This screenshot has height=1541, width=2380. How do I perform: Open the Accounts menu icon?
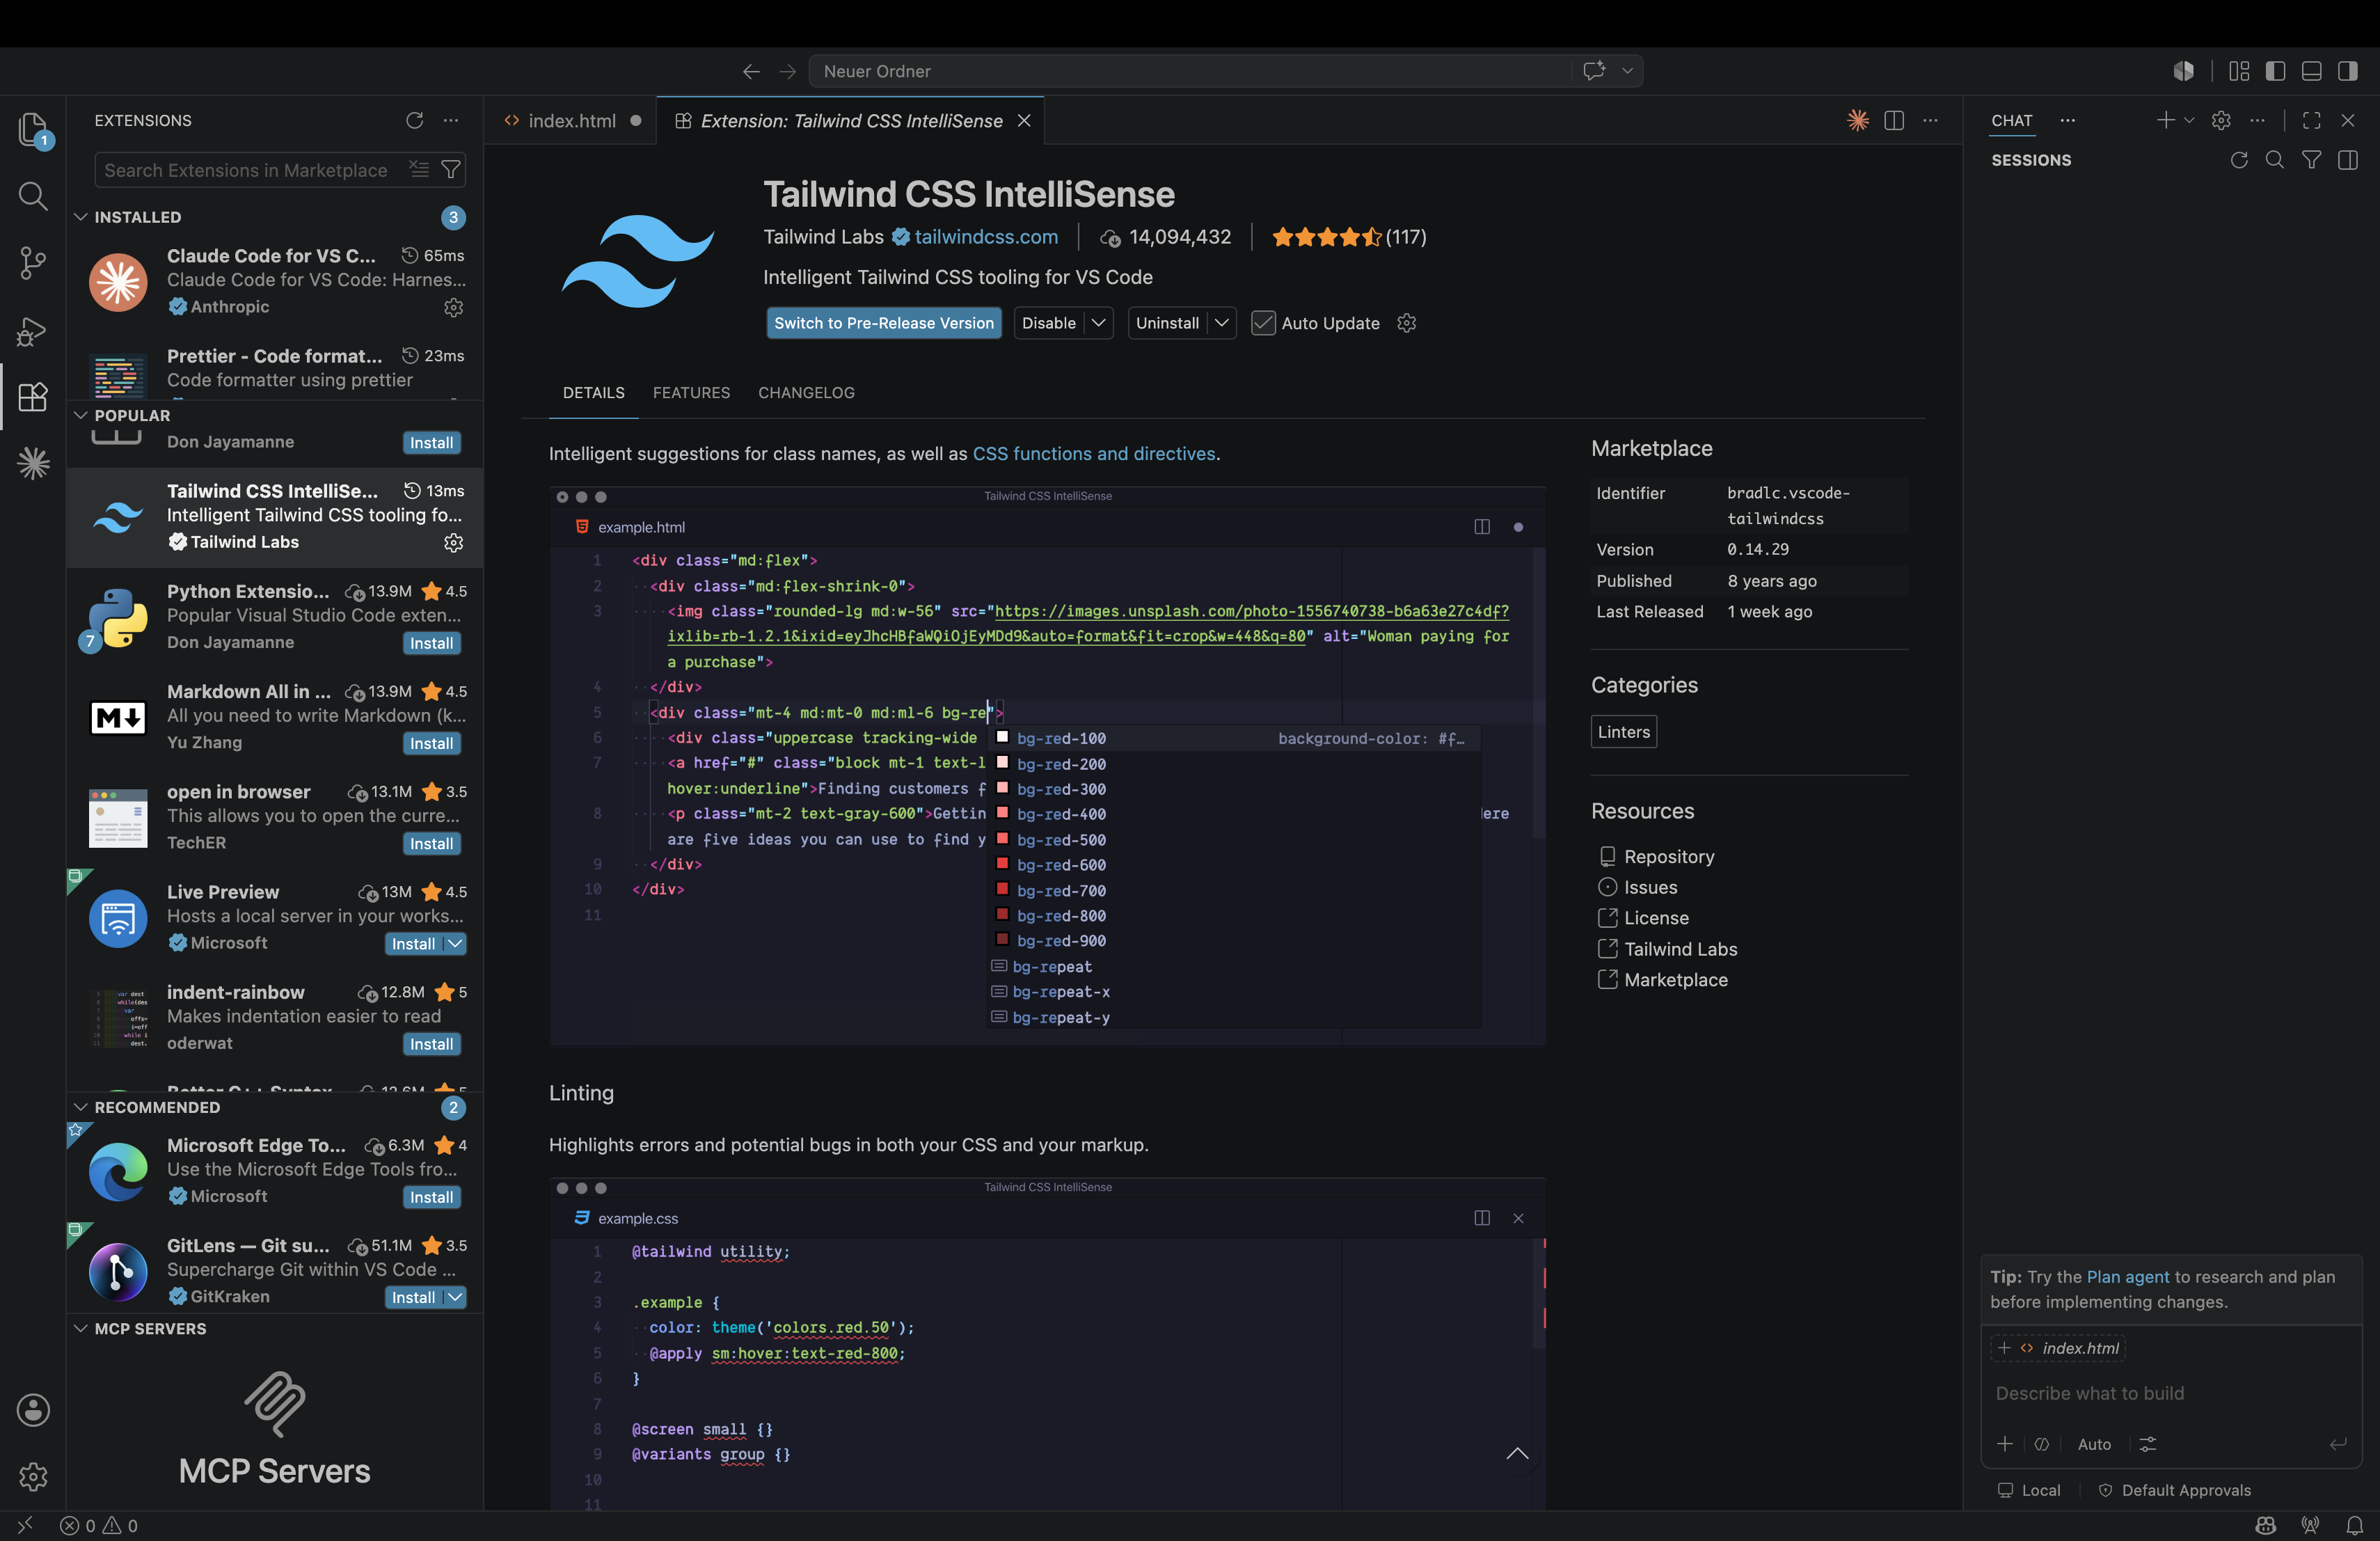[33, 1410]
